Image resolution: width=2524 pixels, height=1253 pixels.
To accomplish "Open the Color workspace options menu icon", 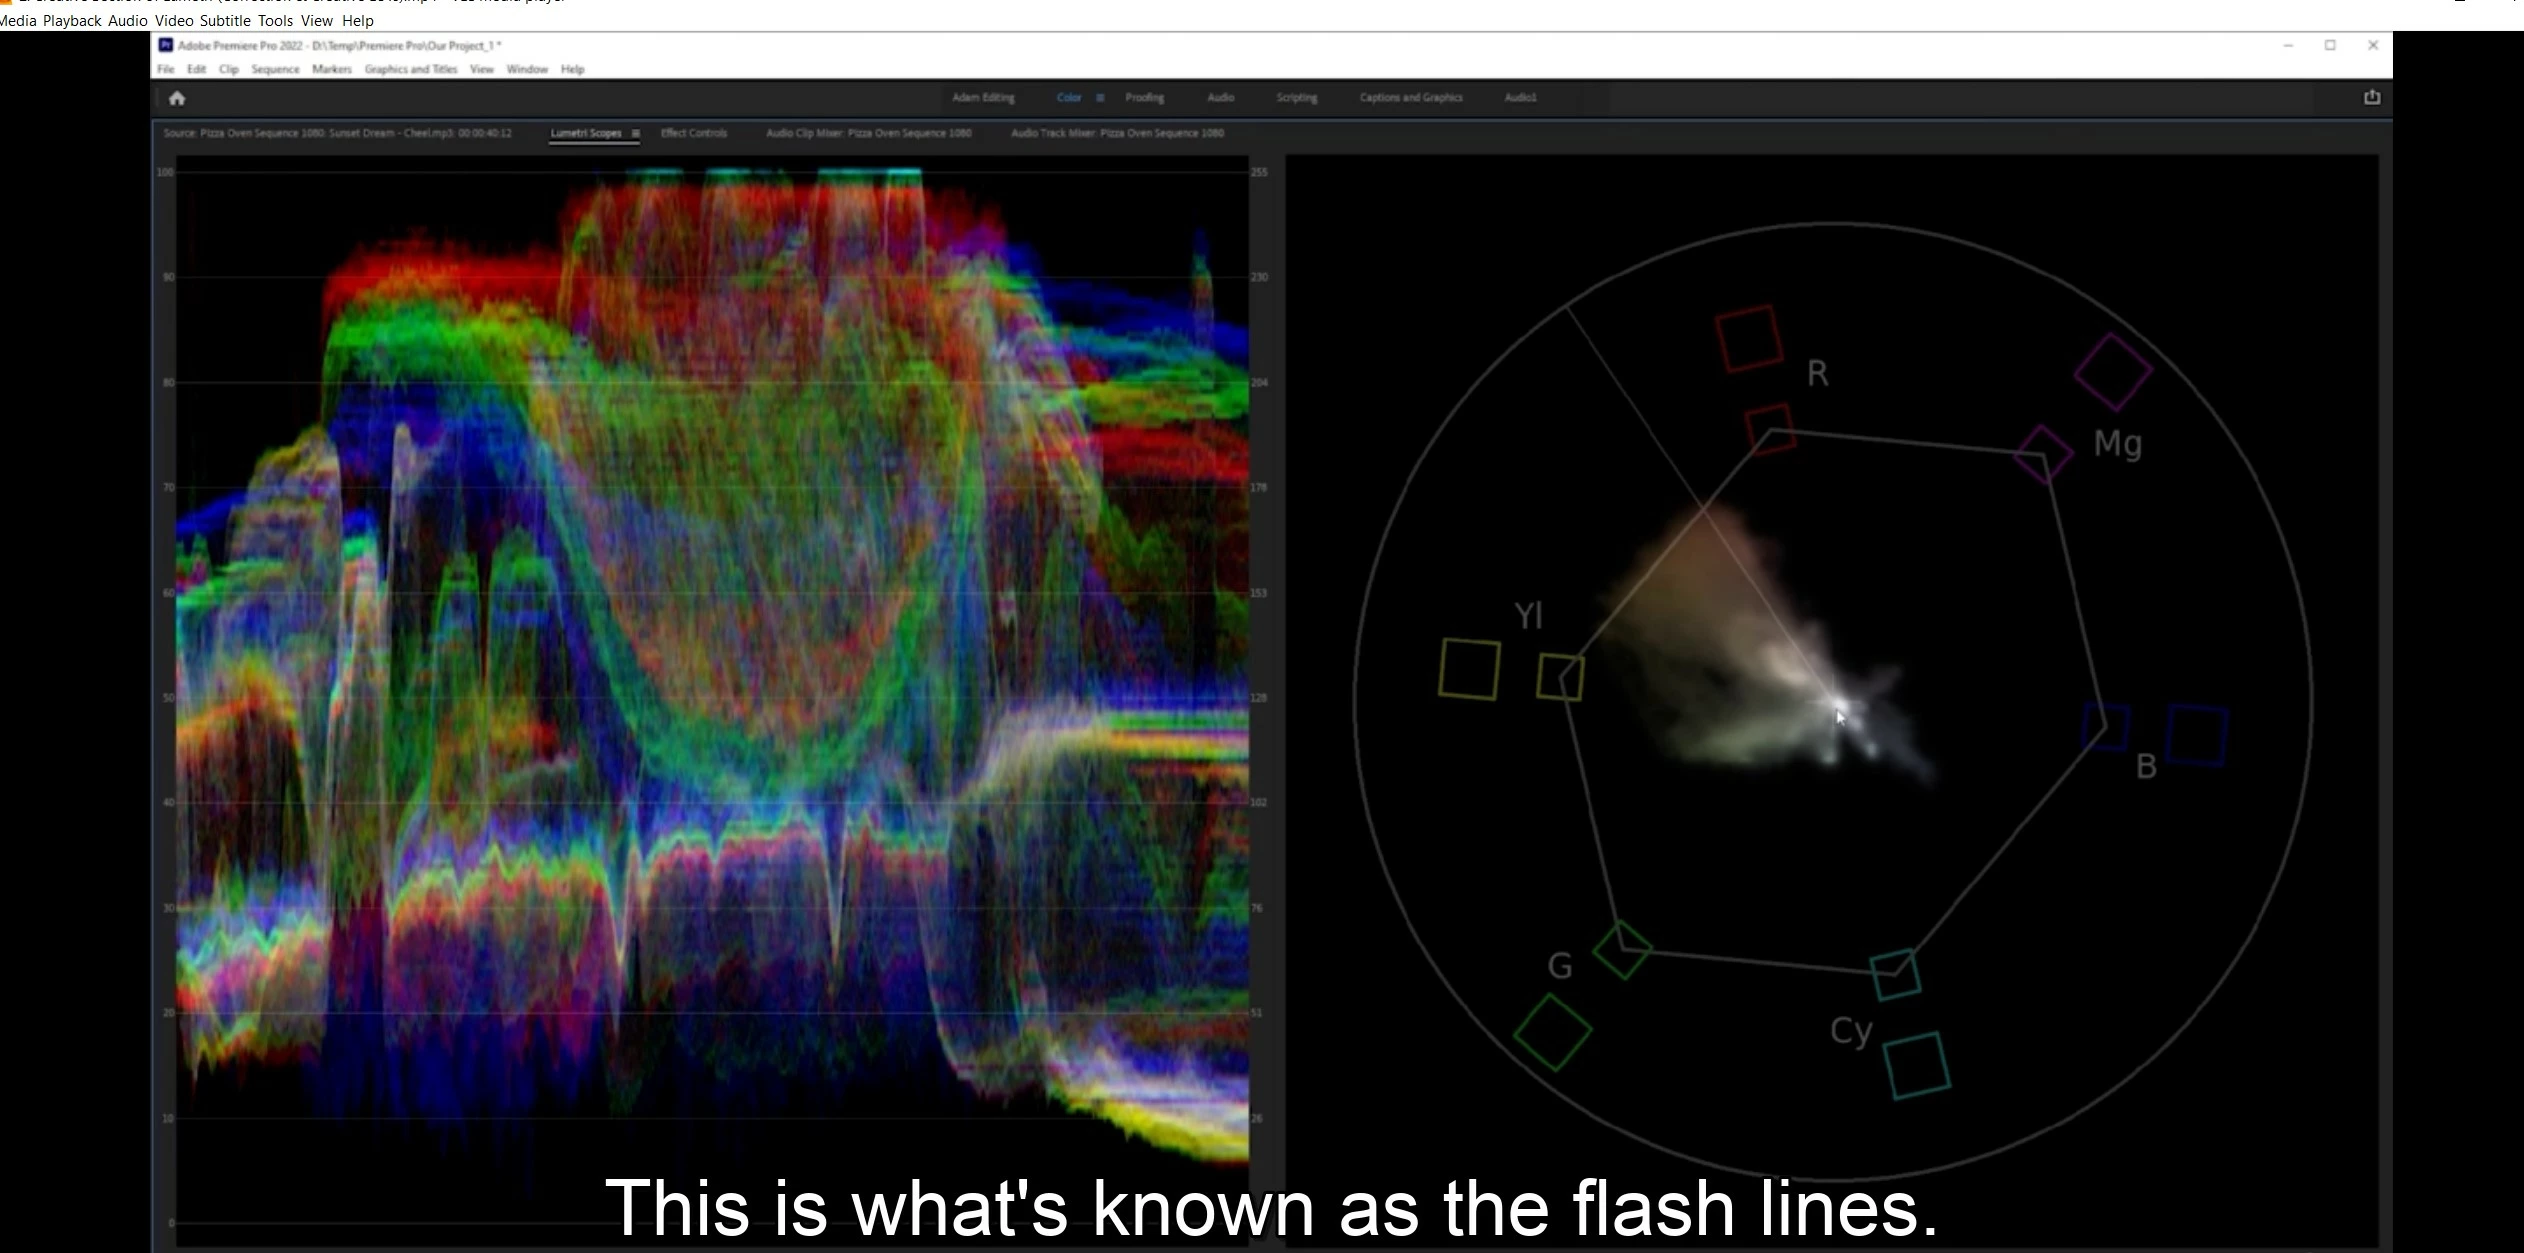I will [x=1100, y=98].
